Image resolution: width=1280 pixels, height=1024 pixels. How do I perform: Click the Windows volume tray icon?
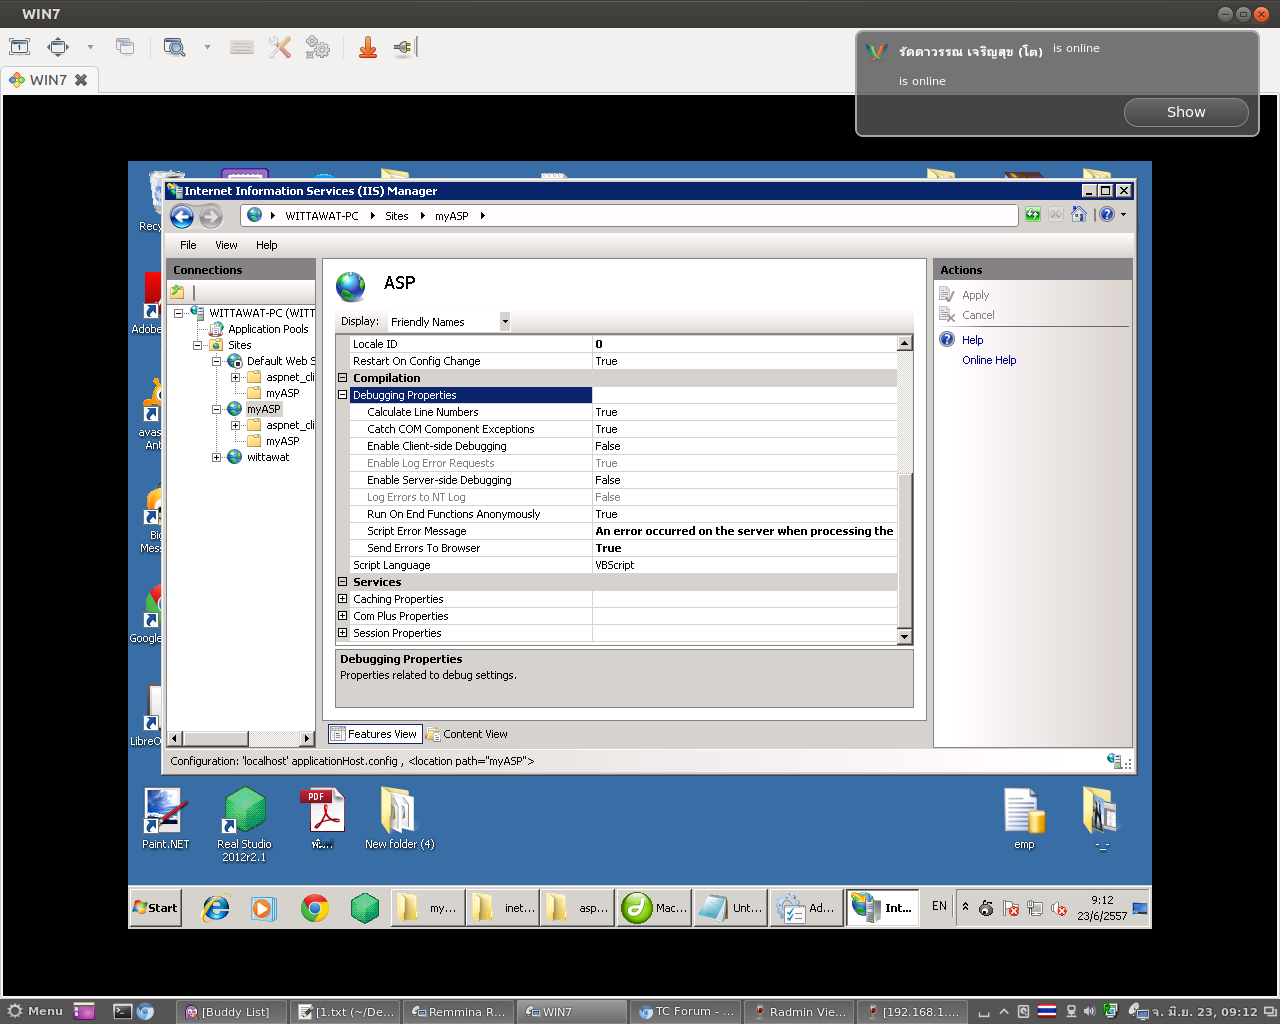click(x=1059, y=908)
